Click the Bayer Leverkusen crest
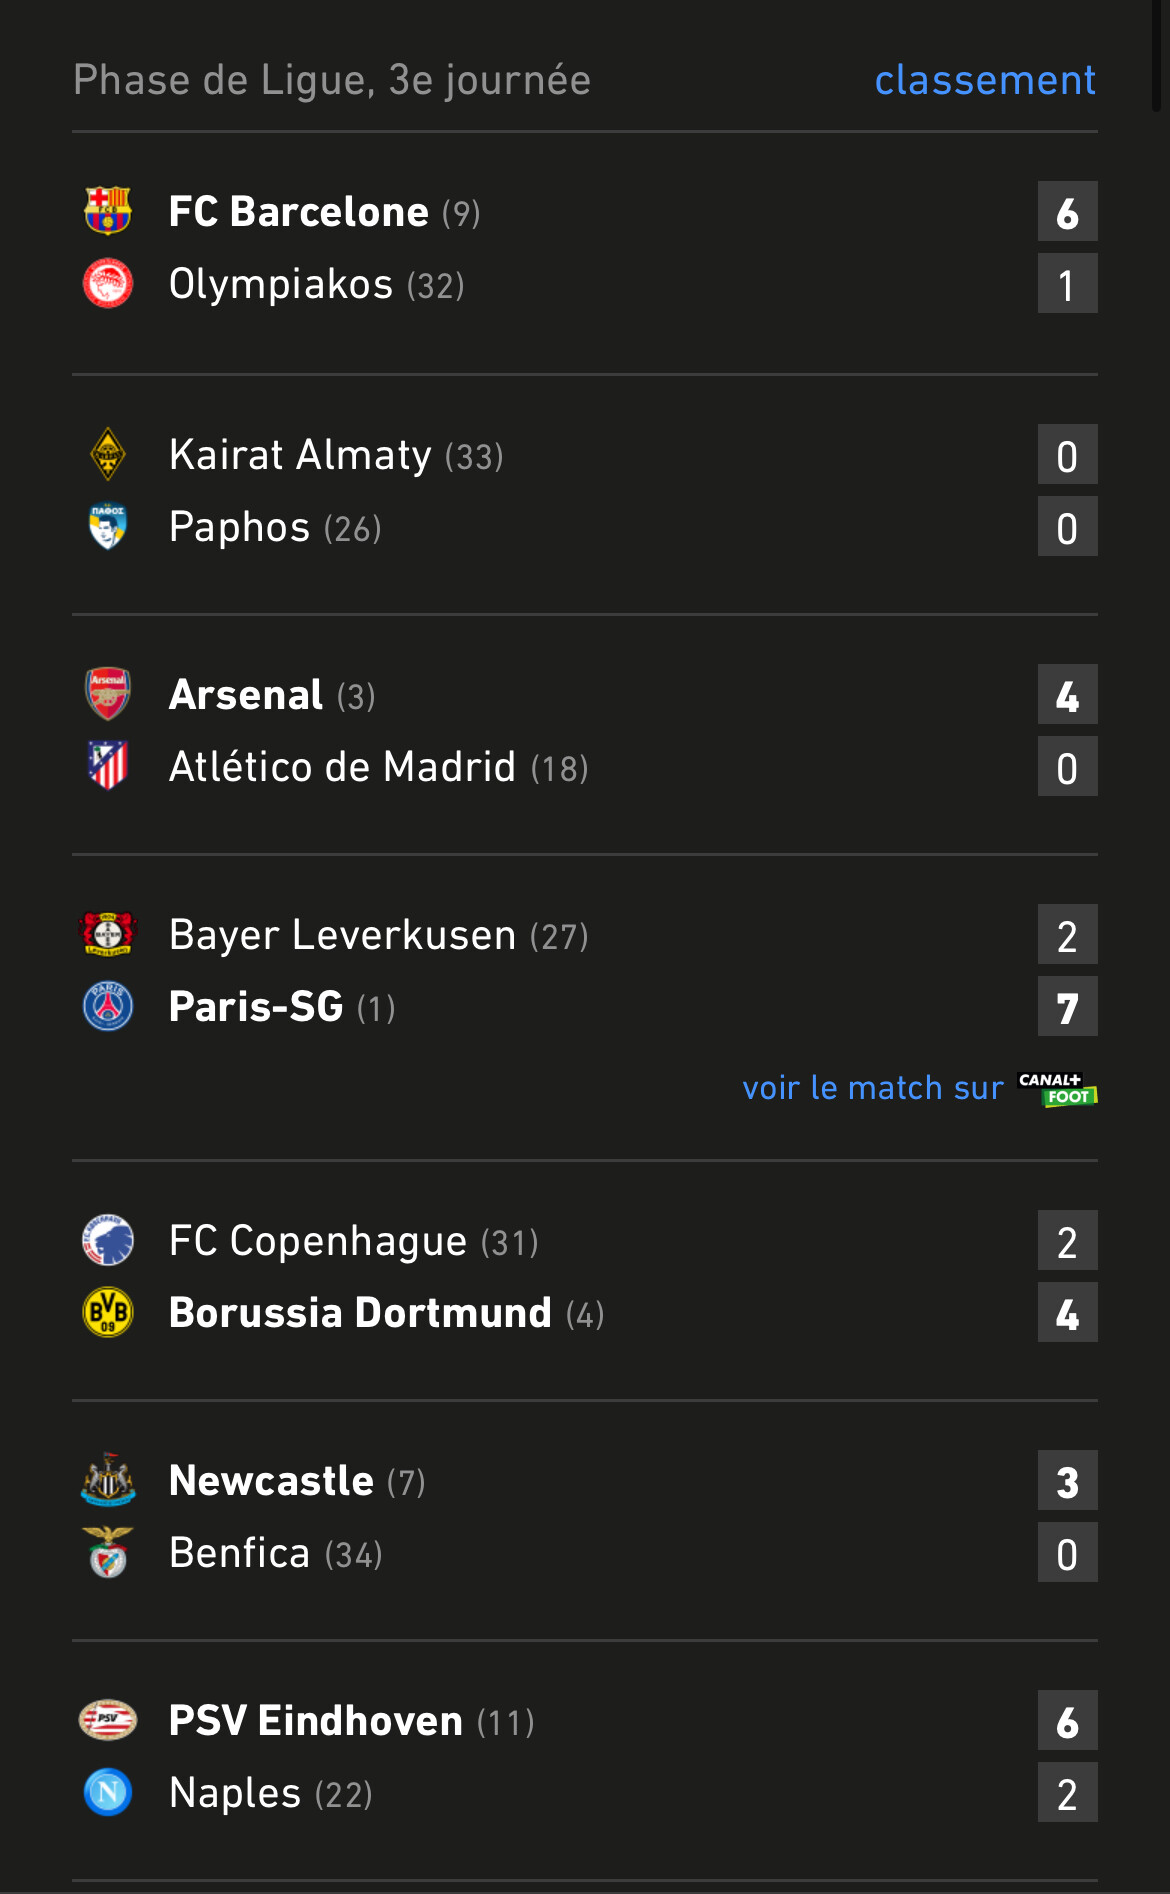 [x=108, y=934]
